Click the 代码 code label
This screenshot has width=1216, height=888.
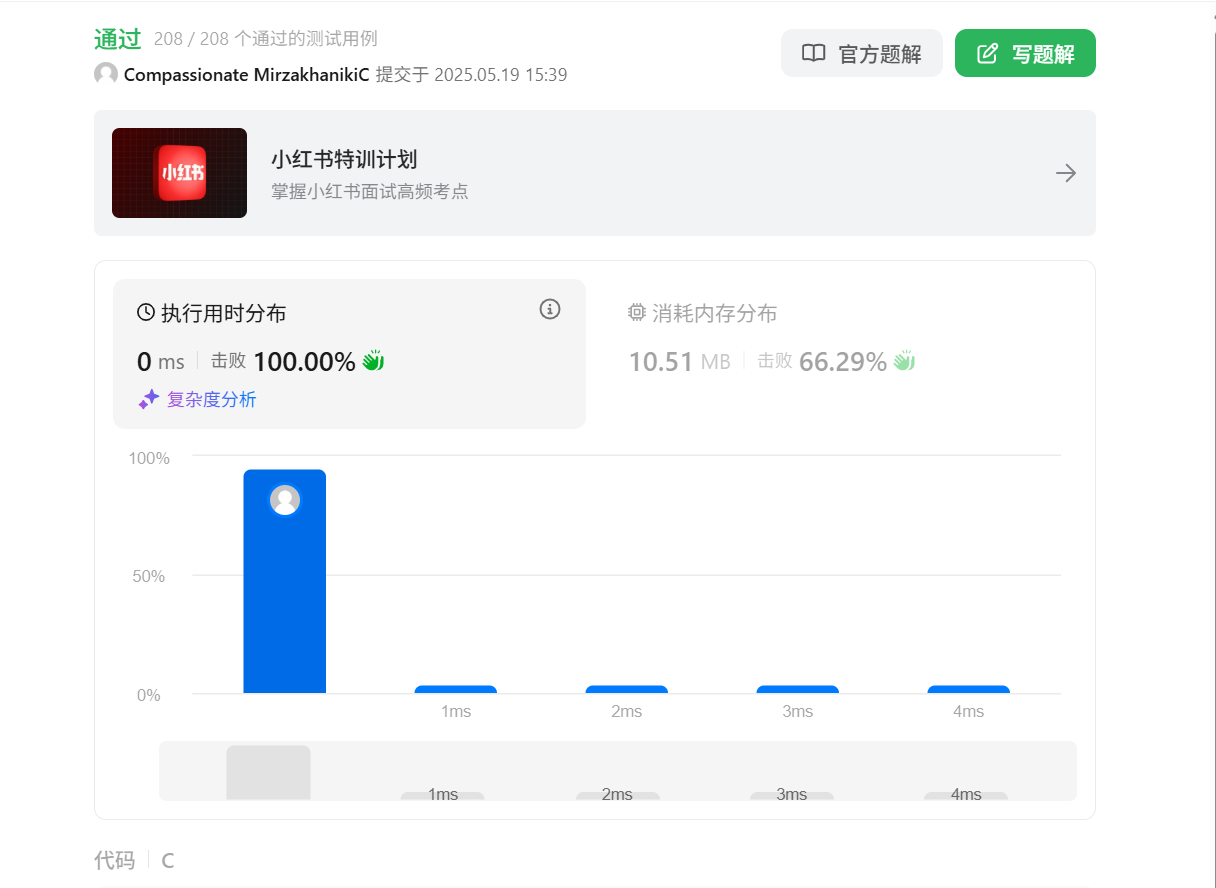114,860
